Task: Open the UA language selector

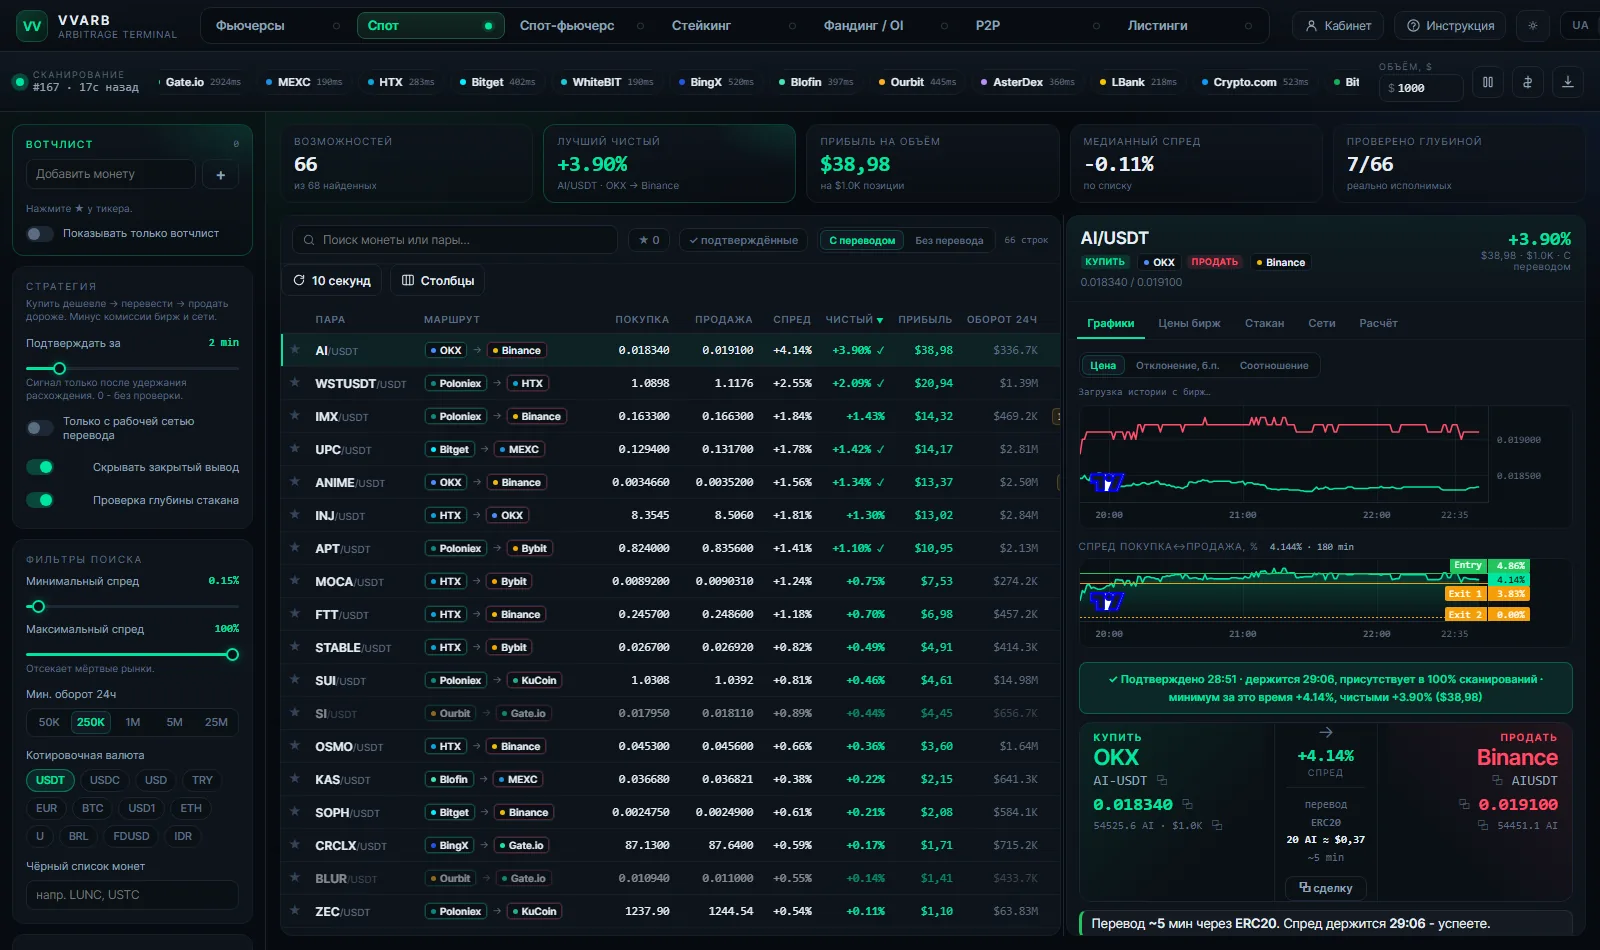Action: pyautogui.click(x=1580, y=26)
